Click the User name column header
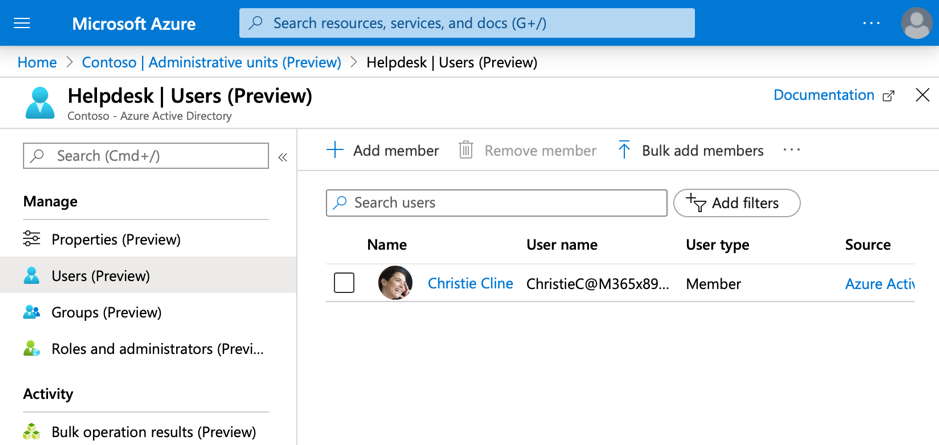The height and width of the screenshot is (445, 939). 562,244
